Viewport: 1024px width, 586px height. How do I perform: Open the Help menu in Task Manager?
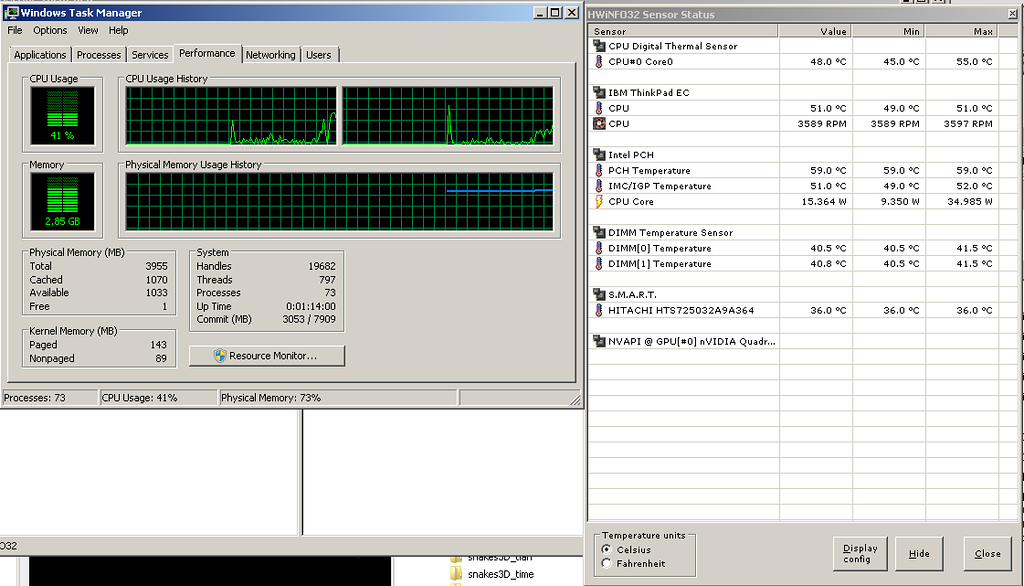point(118,30)
